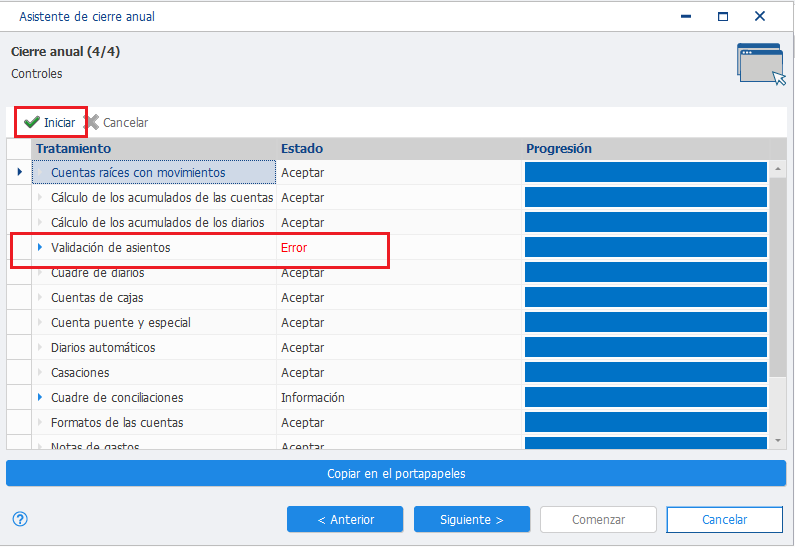The image size is (795, 547).
Task: Select the Validación de asientos text
Action: [x=111, y=247]
